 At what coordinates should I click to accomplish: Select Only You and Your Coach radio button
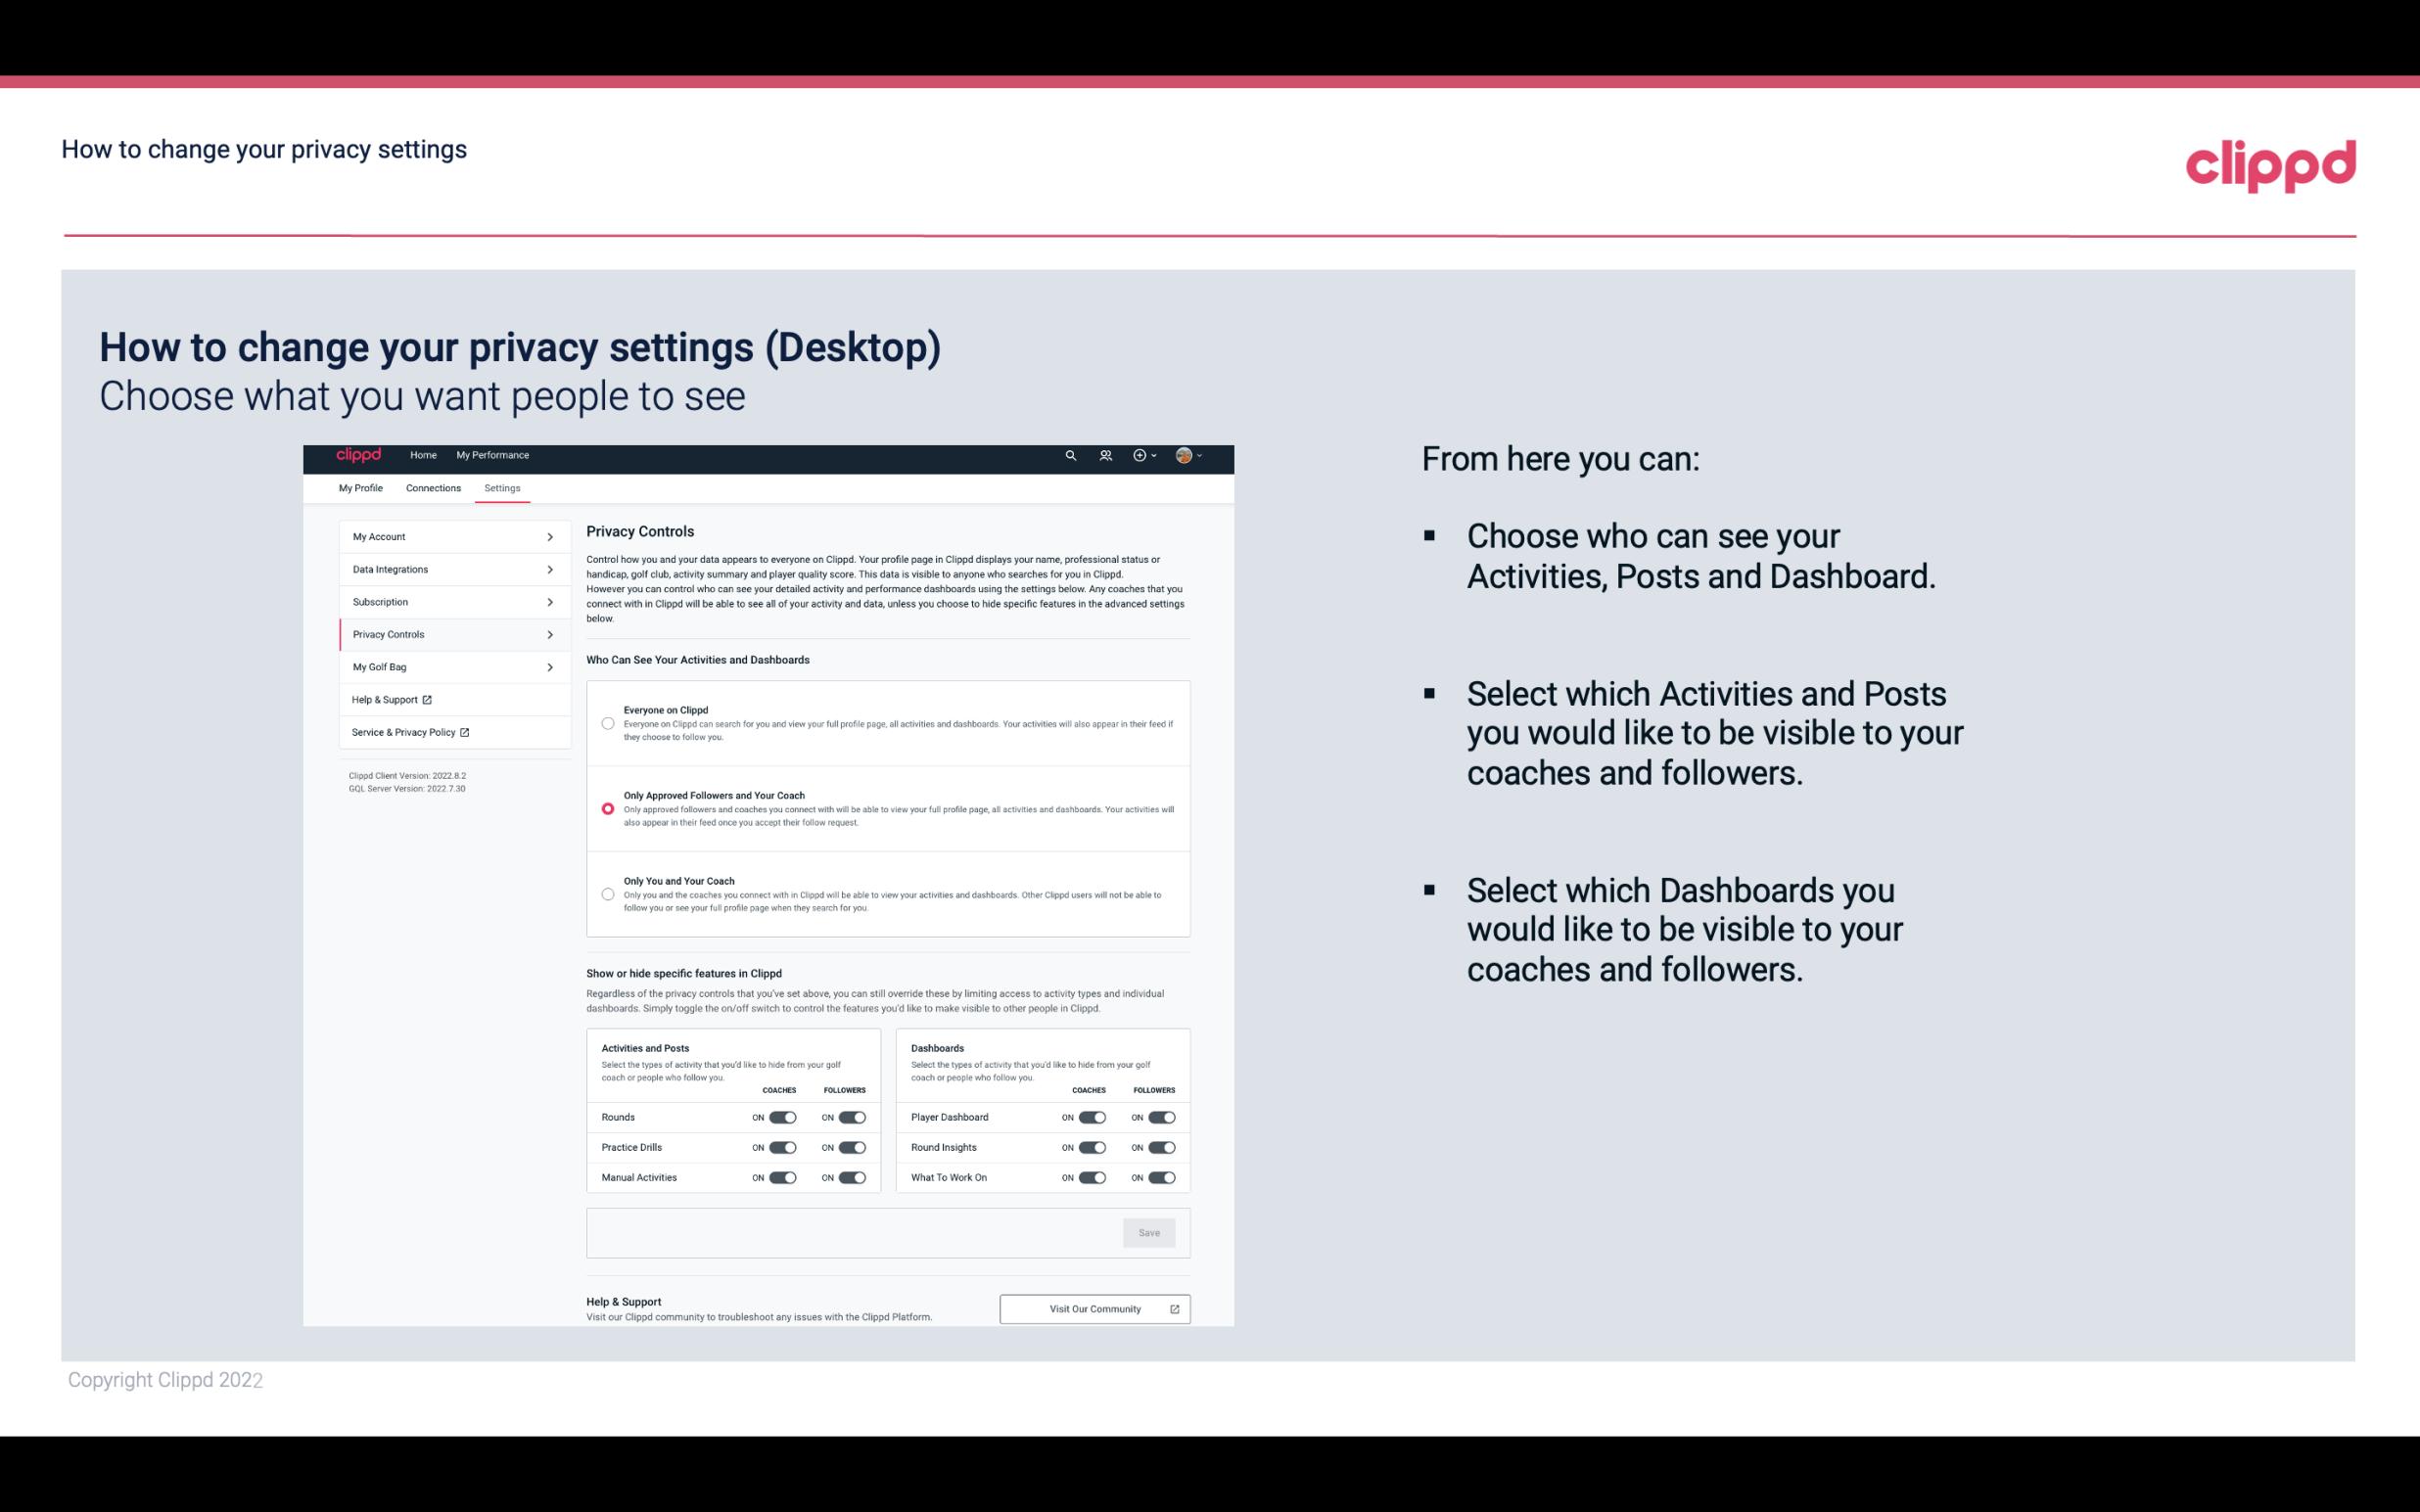[x=606, y=893]
